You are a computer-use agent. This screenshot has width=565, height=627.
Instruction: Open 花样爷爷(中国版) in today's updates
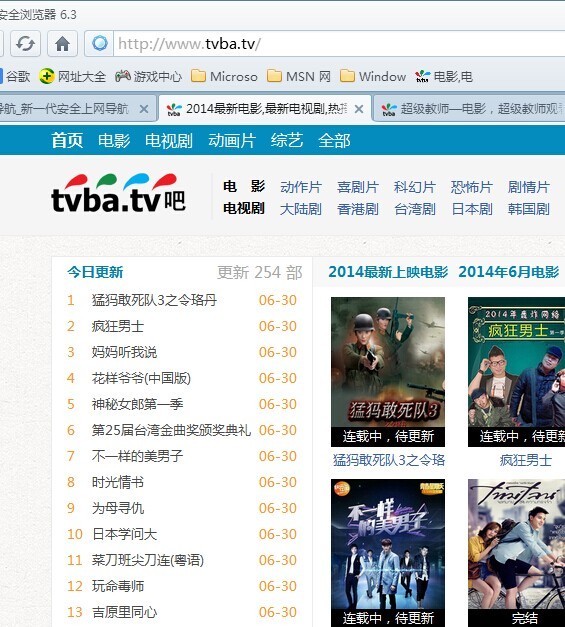point(141,378)
